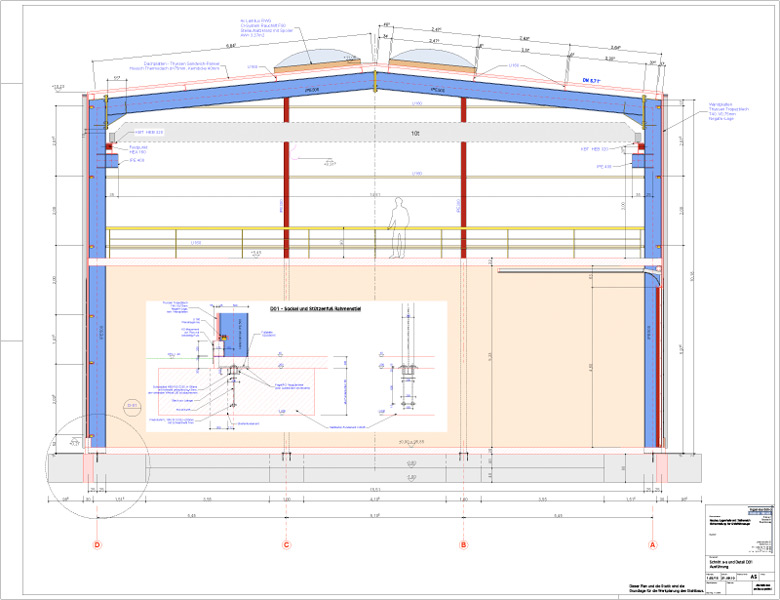Click the plan disclaimer note at bottom
Screen dimensions: 780x600
pos(656,588)
